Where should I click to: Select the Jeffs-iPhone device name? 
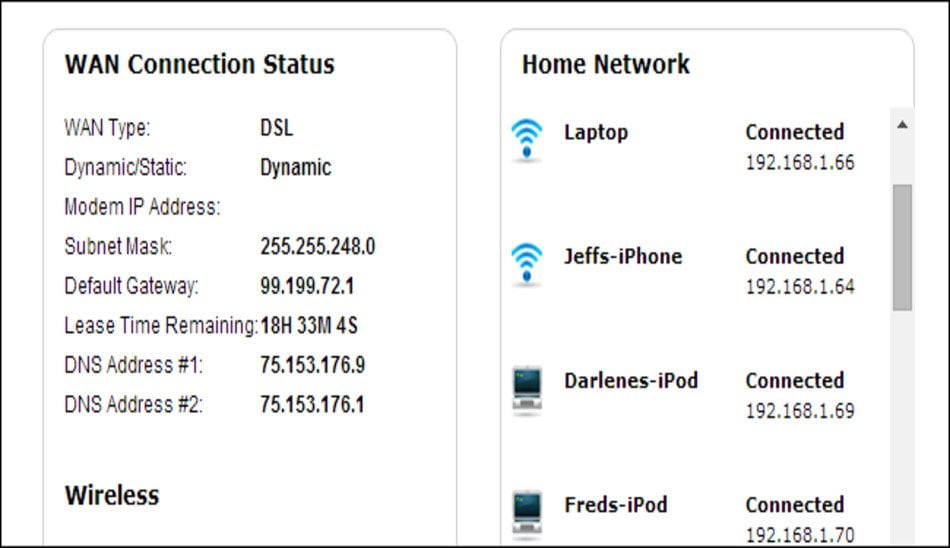click(623, 256)
